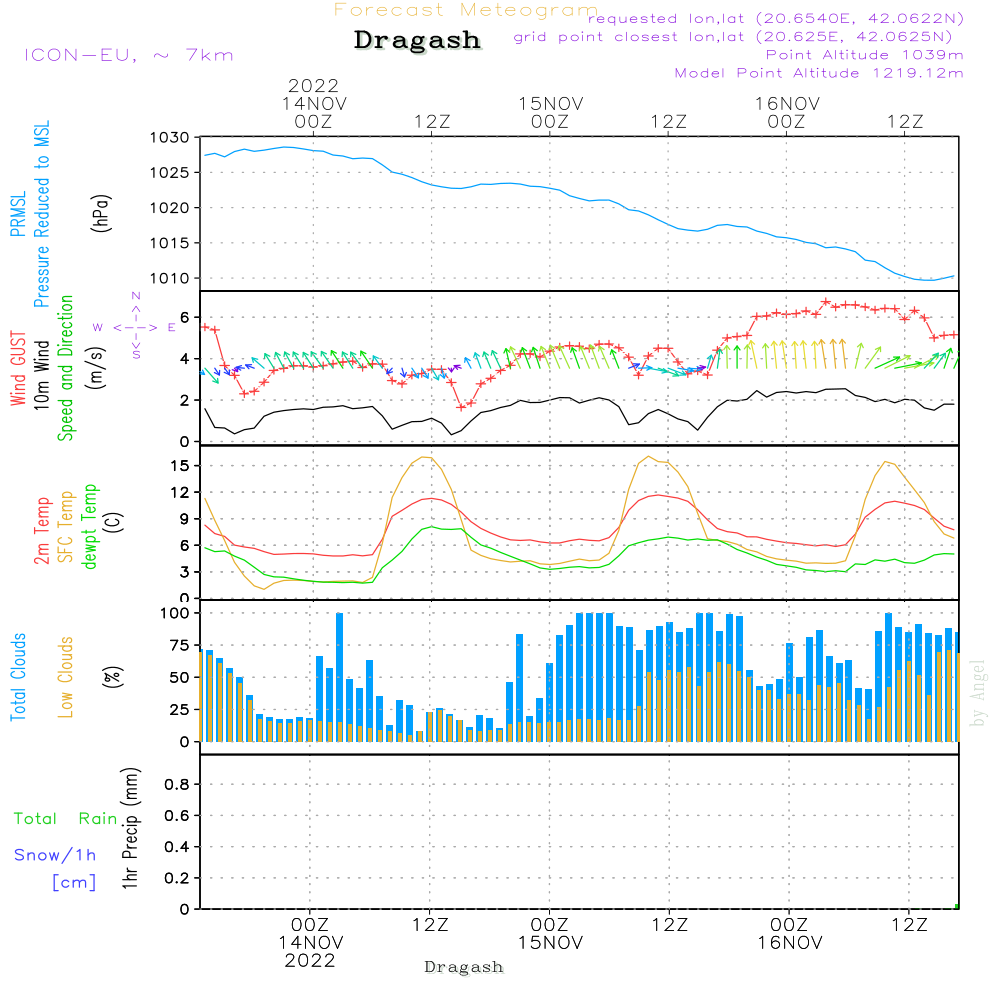Viewport: 1000px width, 1000px height.
Task: Click the '(C)' temperature unit label
Action: point(114,522)
